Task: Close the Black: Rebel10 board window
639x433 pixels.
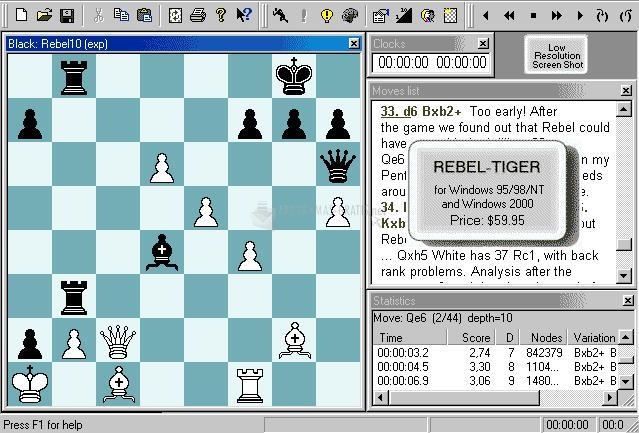Action: click(354, 43)
